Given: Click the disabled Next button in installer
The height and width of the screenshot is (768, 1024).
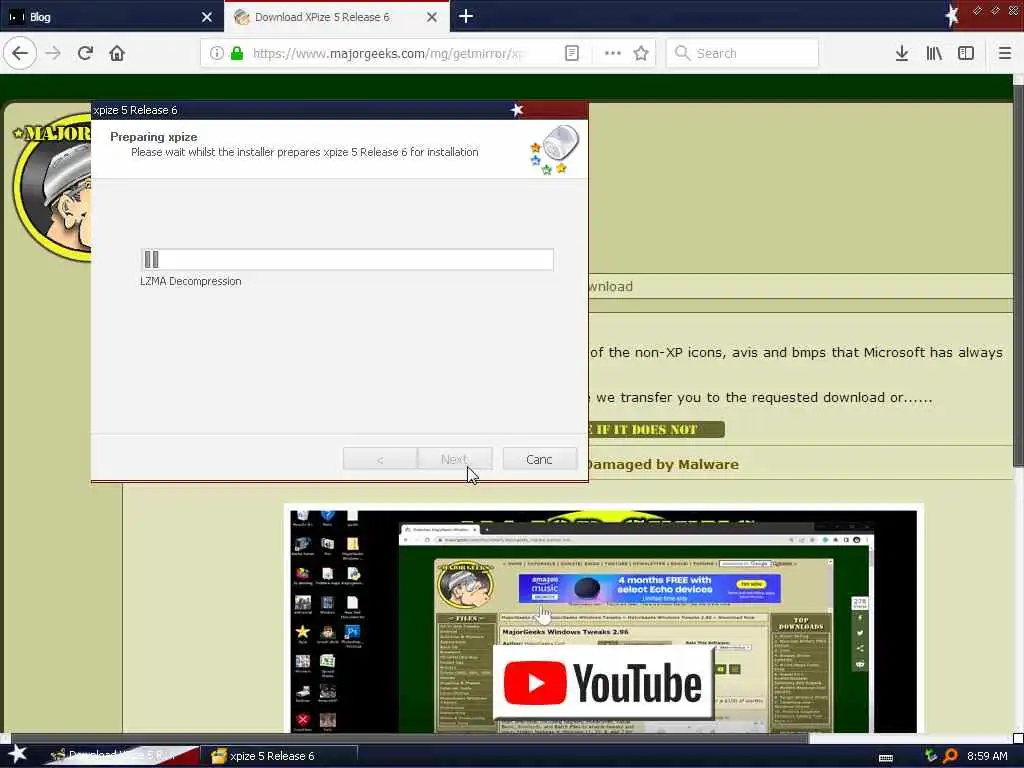Looking at the screenshot, I should [x=455, y=459].
